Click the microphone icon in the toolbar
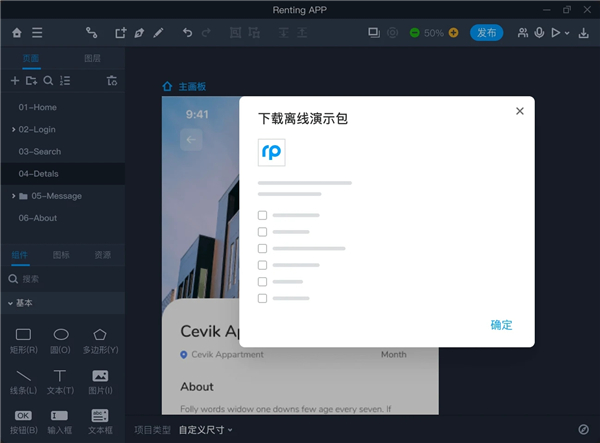Image resolution: width=600 pixels, height=443 pixels. [540, 33]
